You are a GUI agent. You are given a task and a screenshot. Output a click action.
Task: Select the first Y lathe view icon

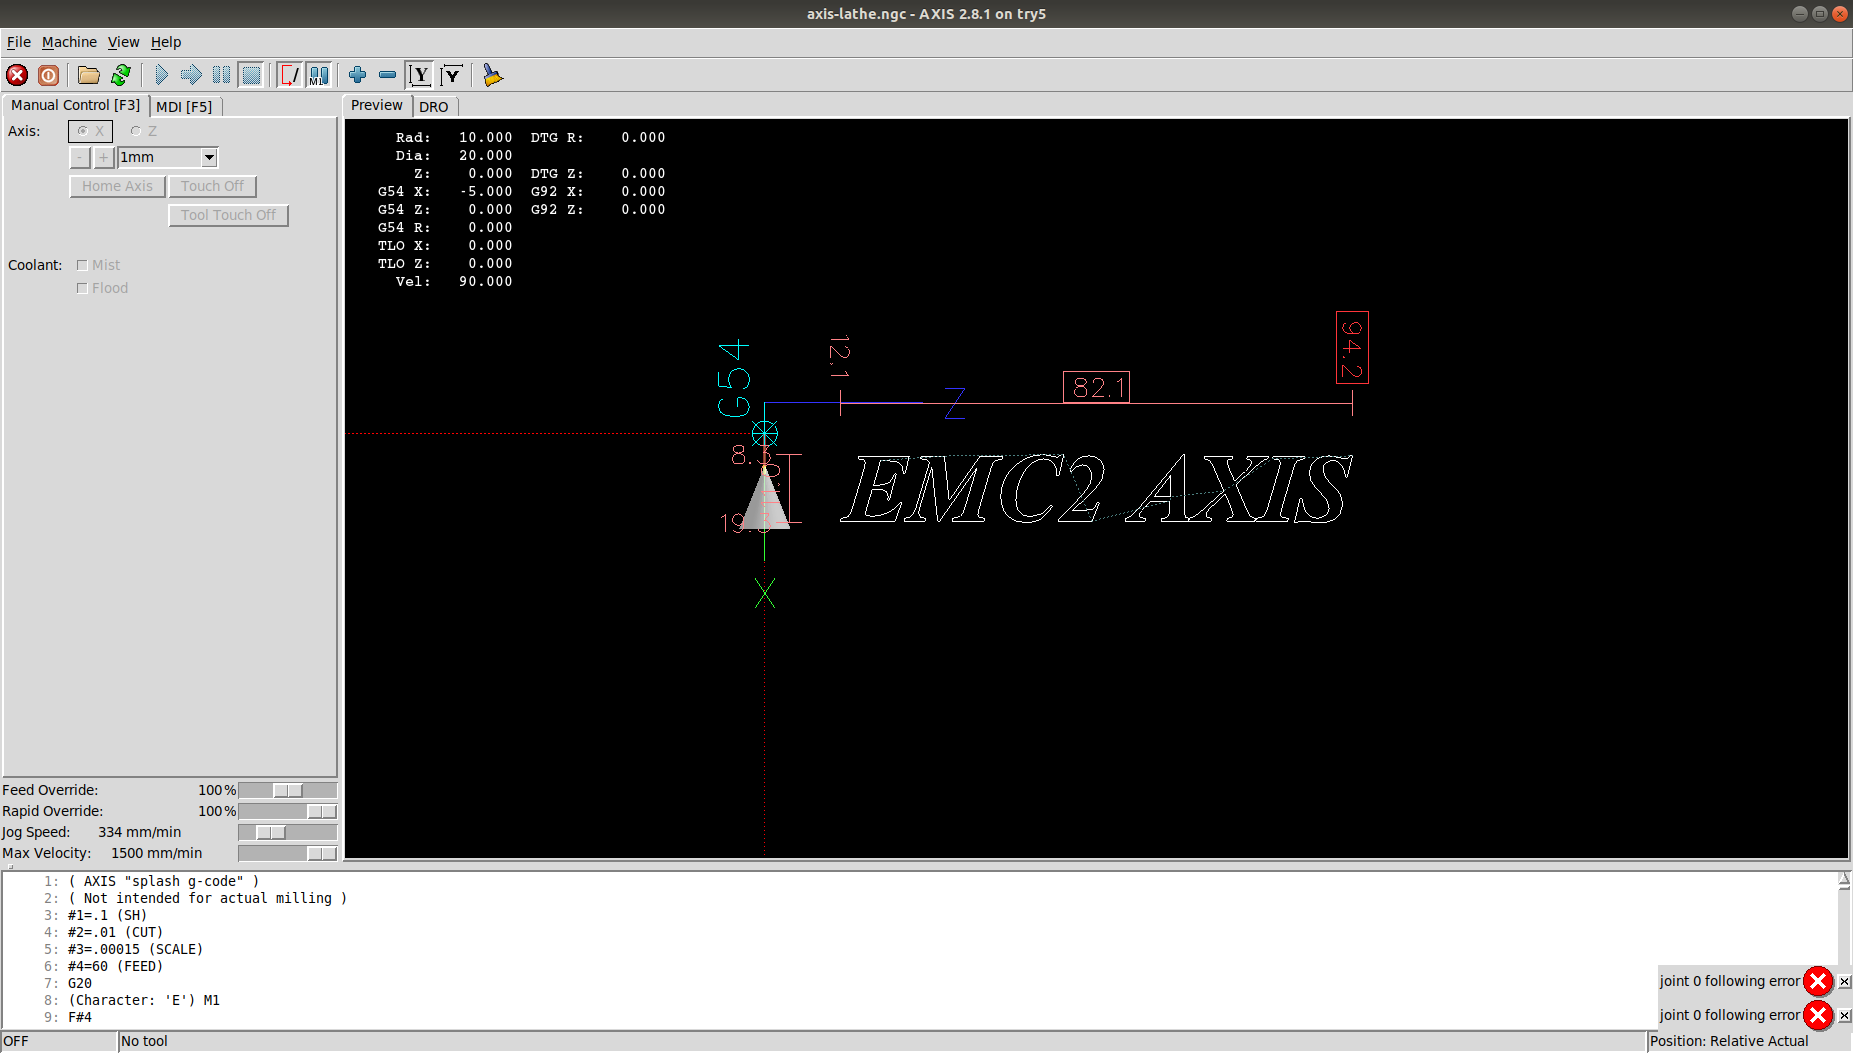(420, 75)
